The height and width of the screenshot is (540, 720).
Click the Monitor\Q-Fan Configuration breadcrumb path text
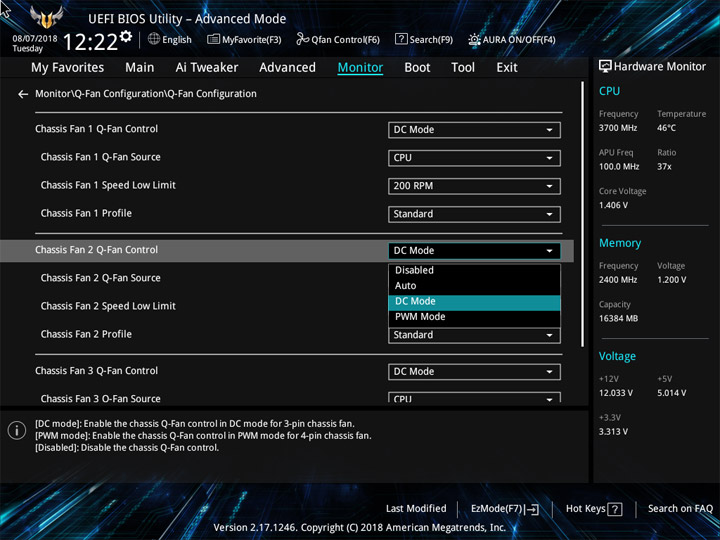pos(146,94)
